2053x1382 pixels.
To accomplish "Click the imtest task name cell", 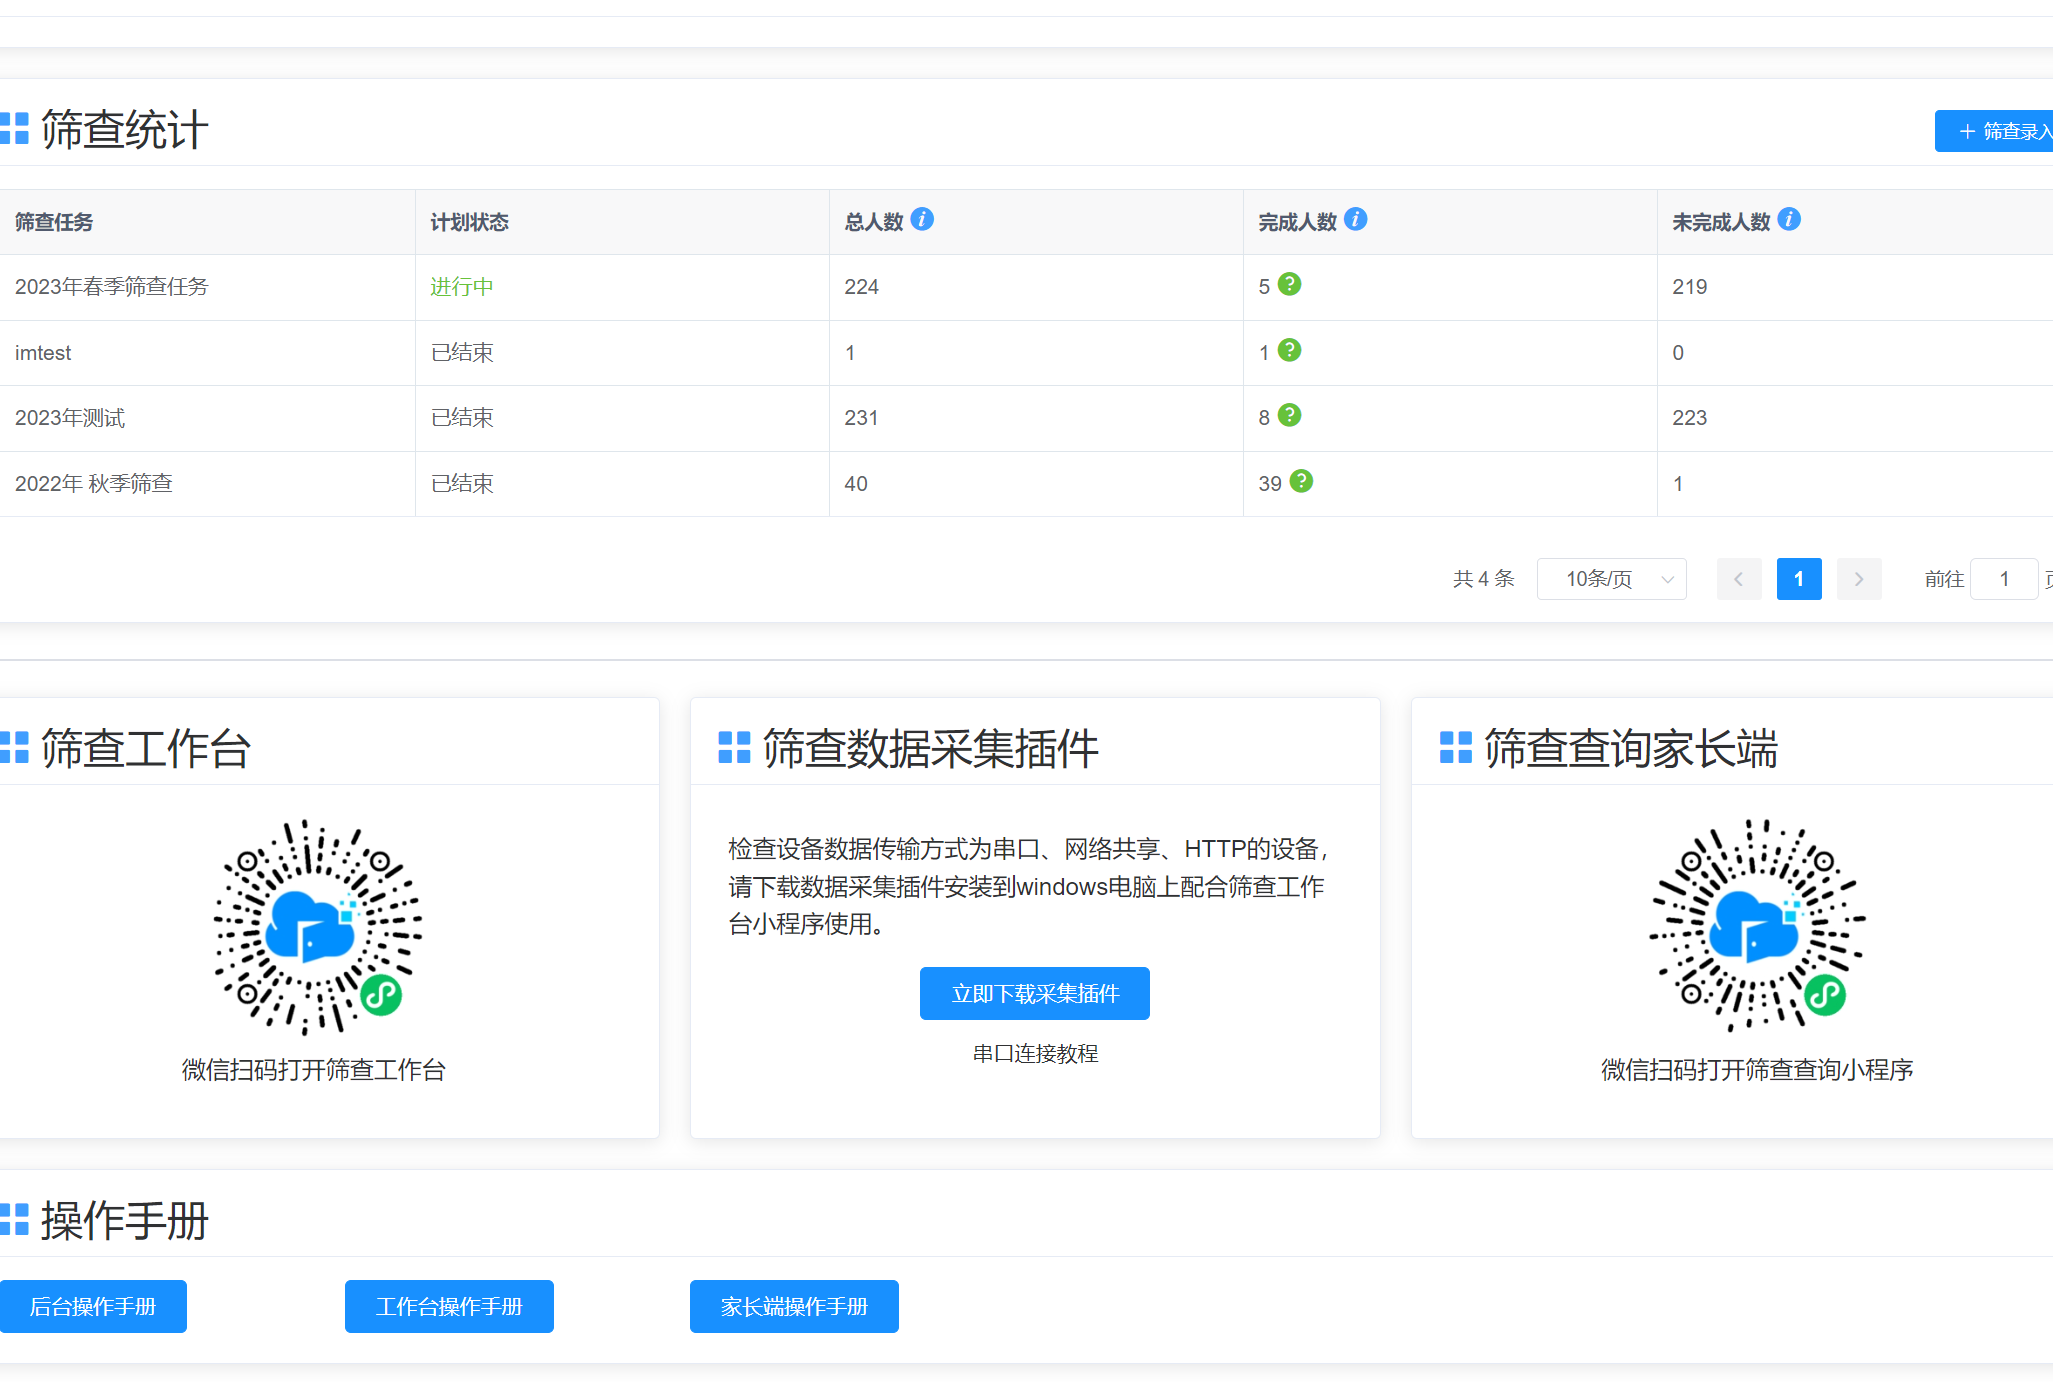I will point(207,353).
